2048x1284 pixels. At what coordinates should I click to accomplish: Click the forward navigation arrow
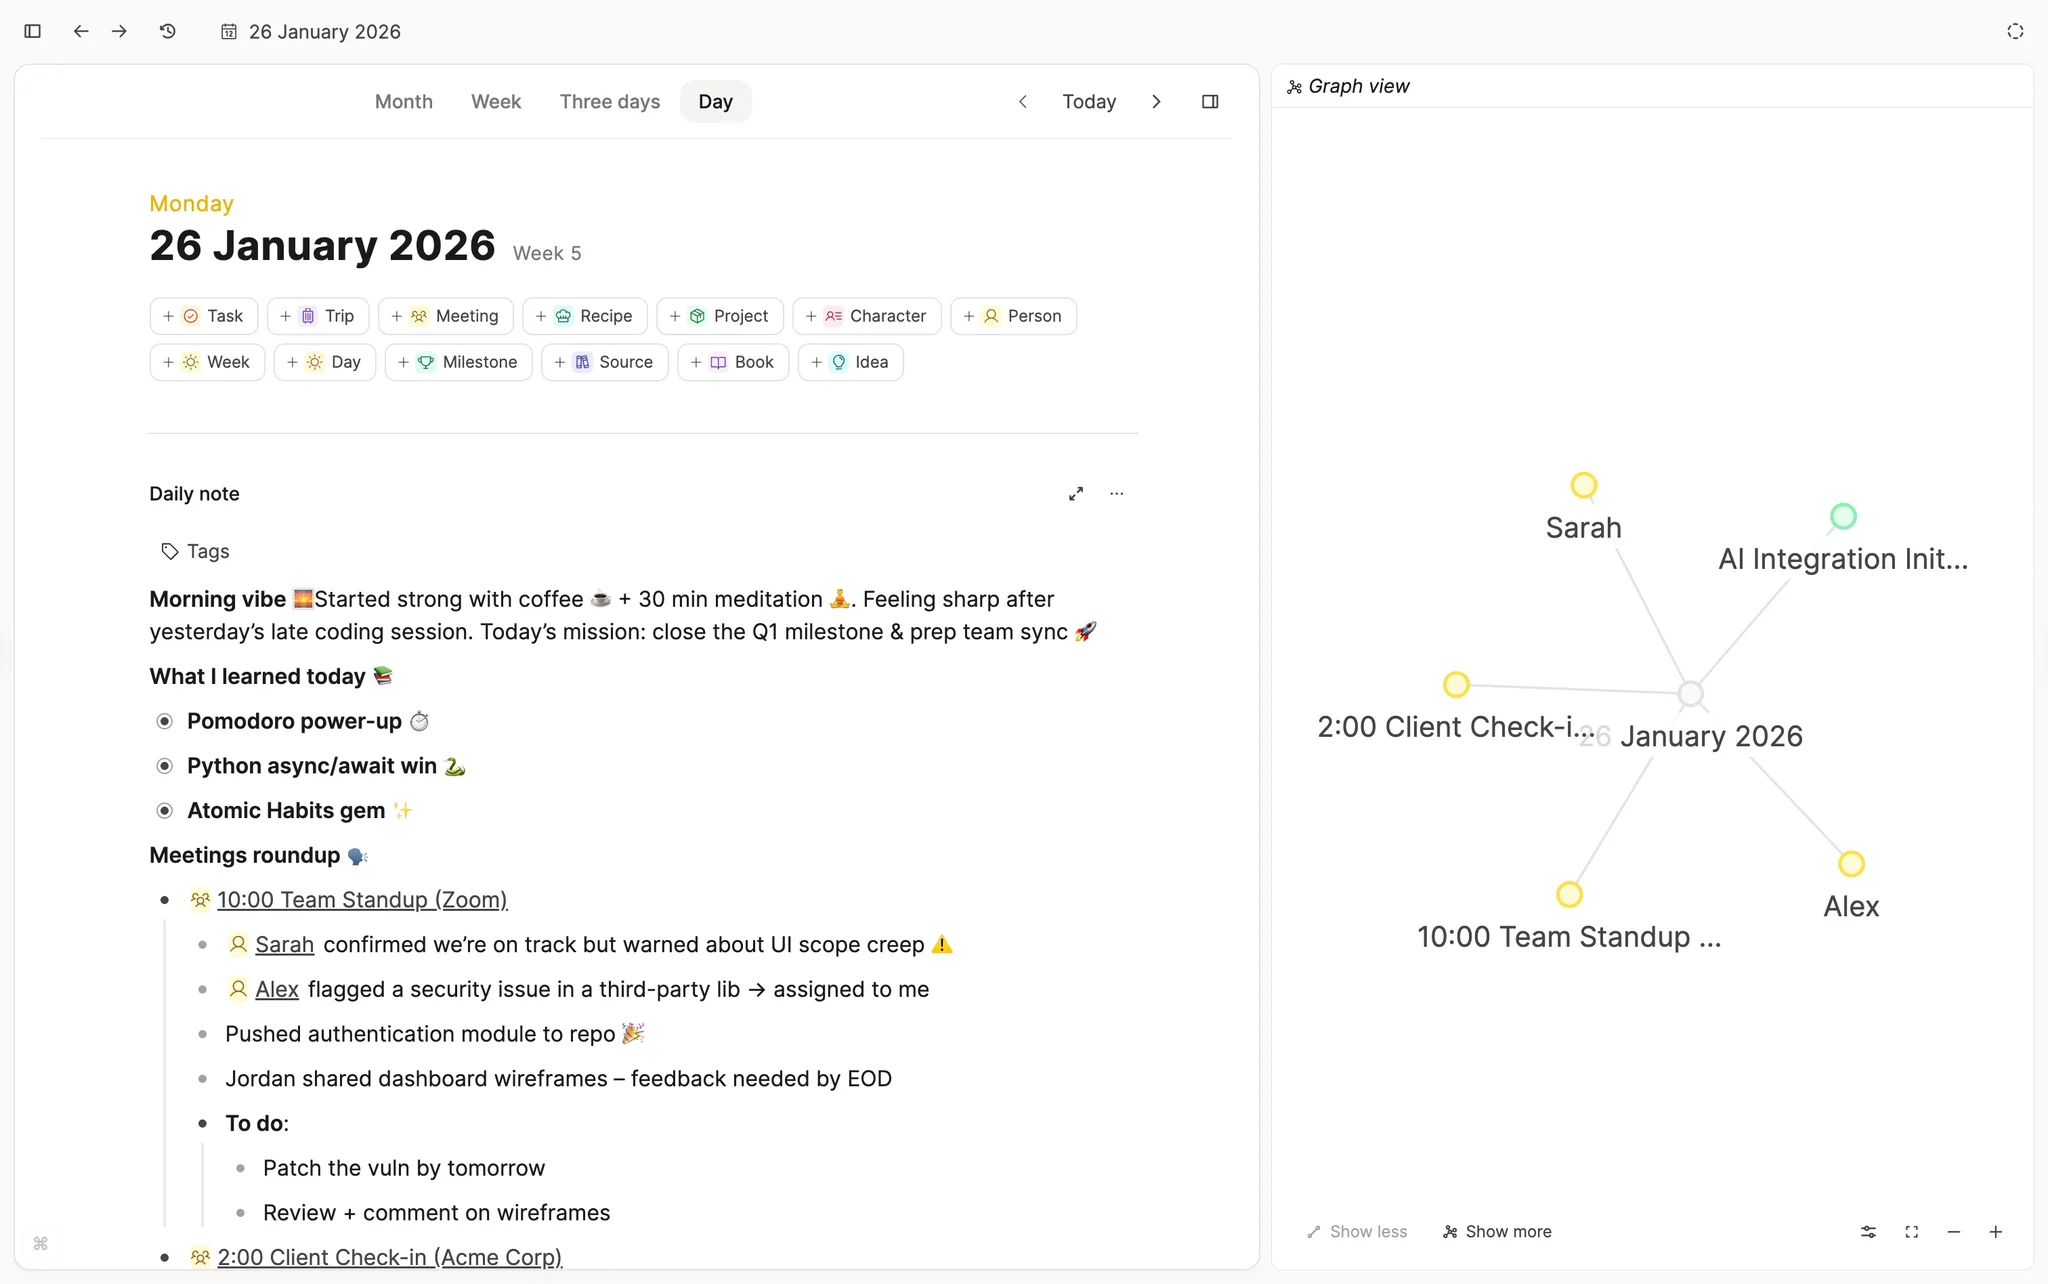[x=119, y=31]
